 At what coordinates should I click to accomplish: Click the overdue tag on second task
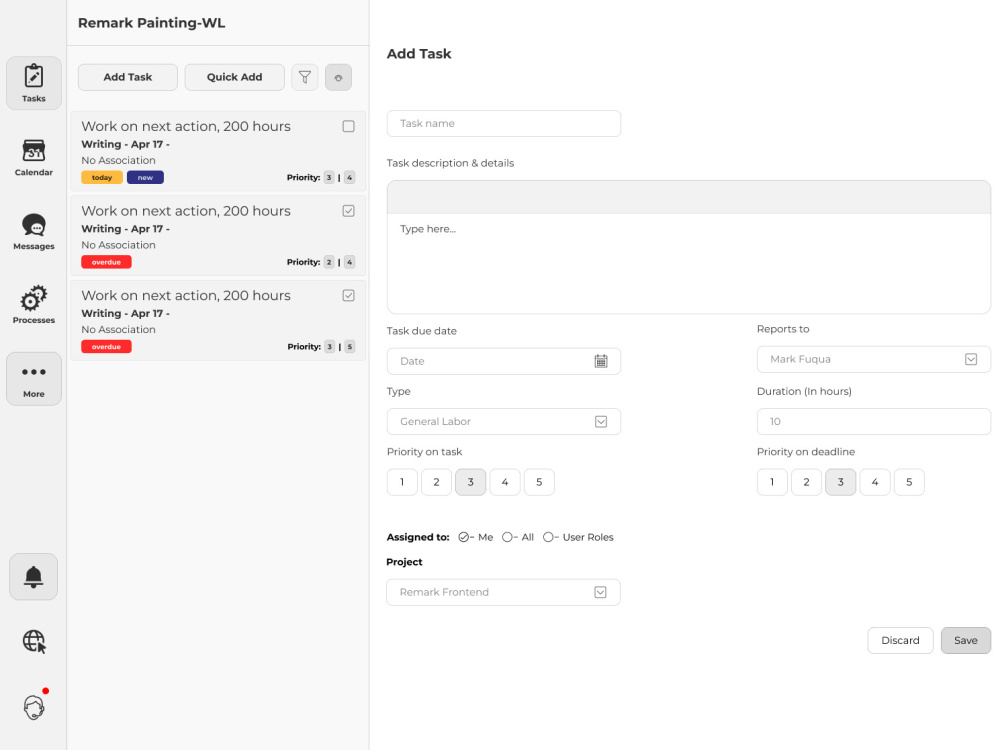[107, 262]
